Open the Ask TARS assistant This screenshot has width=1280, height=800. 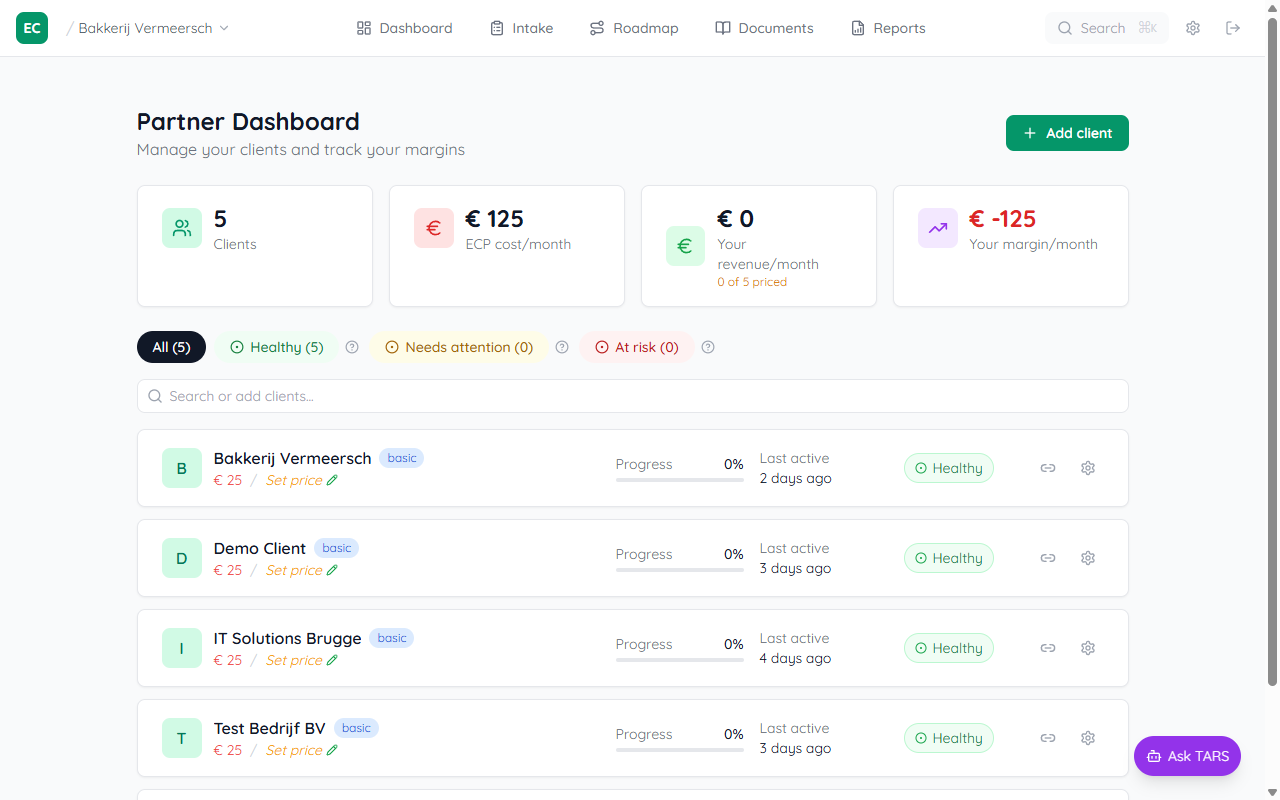coord(1187,756)
